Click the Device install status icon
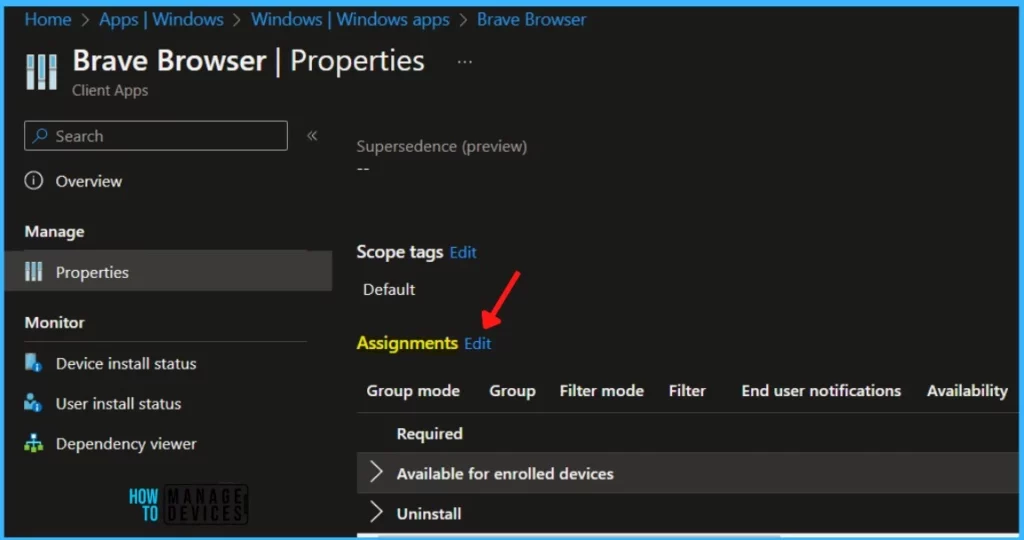The width and height of the screenshot is (1024, 540). [x=33, y=362]
